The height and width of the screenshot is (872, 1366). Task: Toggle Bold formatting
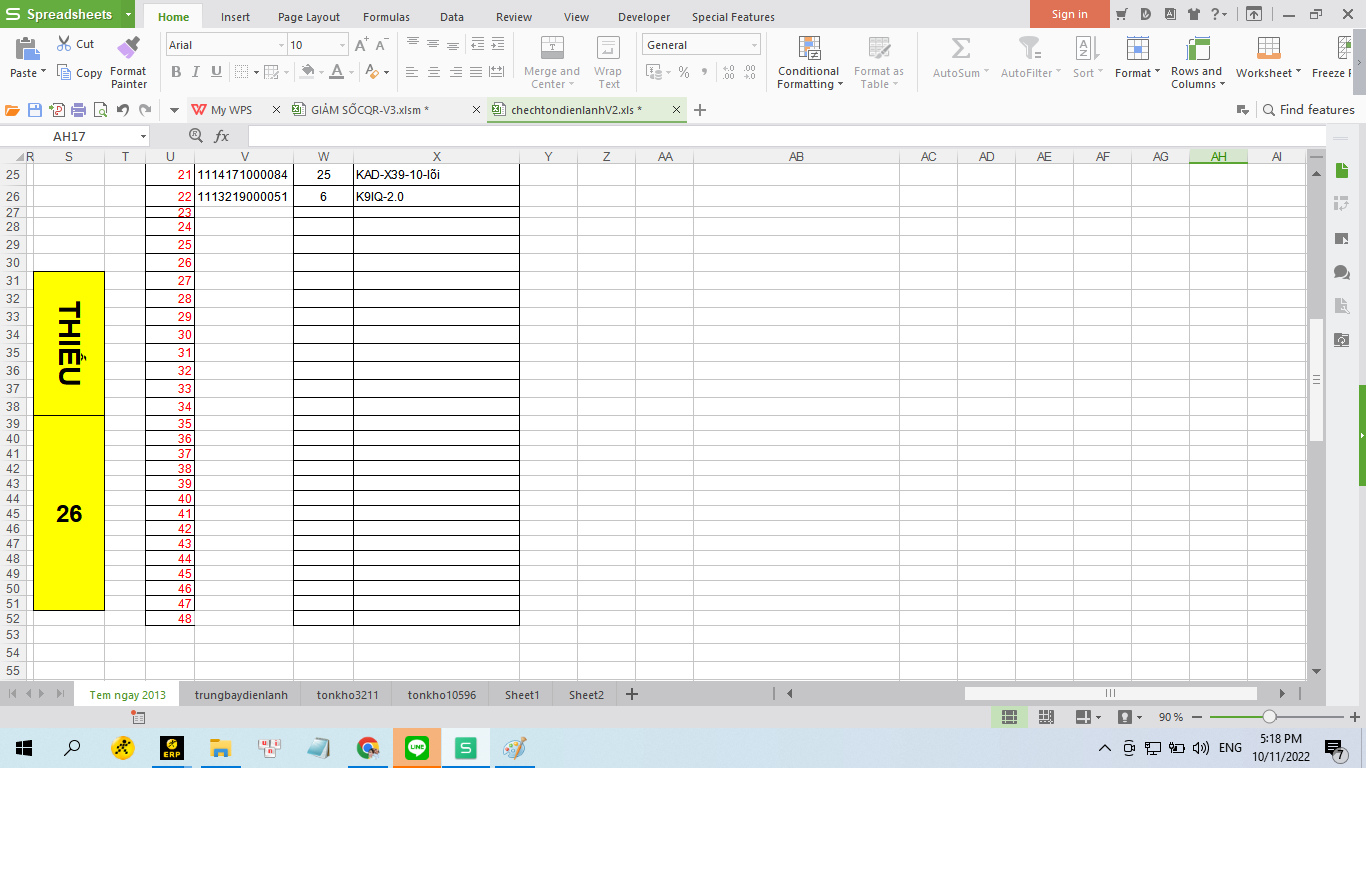176,72
